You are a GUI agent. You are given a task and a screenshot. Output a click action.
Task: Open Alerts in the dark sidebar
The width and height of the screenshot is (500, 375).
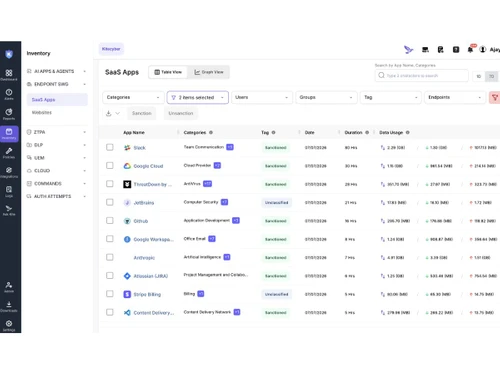pyautogui.click(x=9, y=94)
